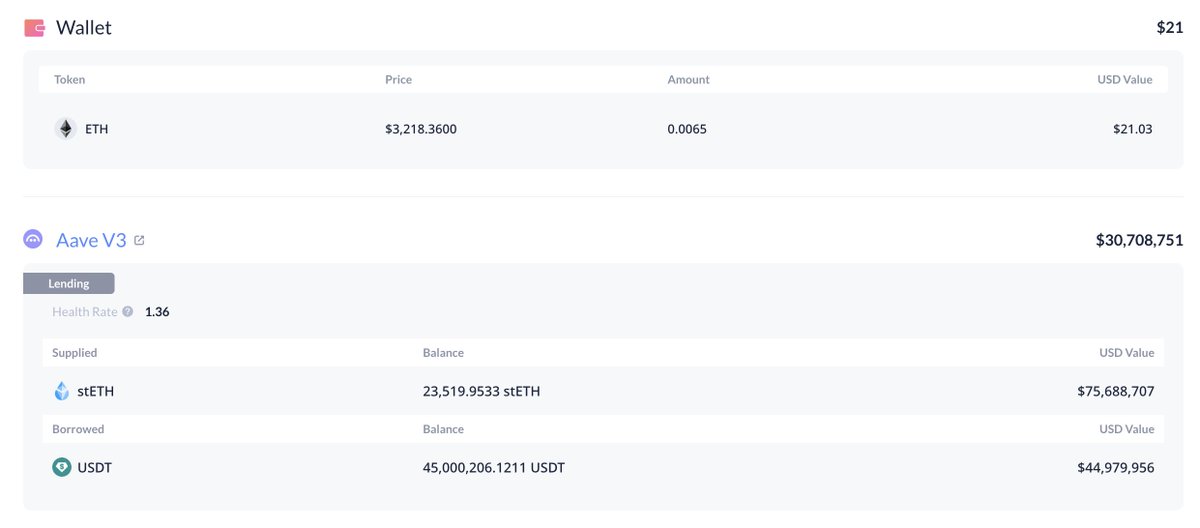Select the USDT borrowed asset name
The width and height of the screenshot is (1200, 528).
tap(95, 467)
